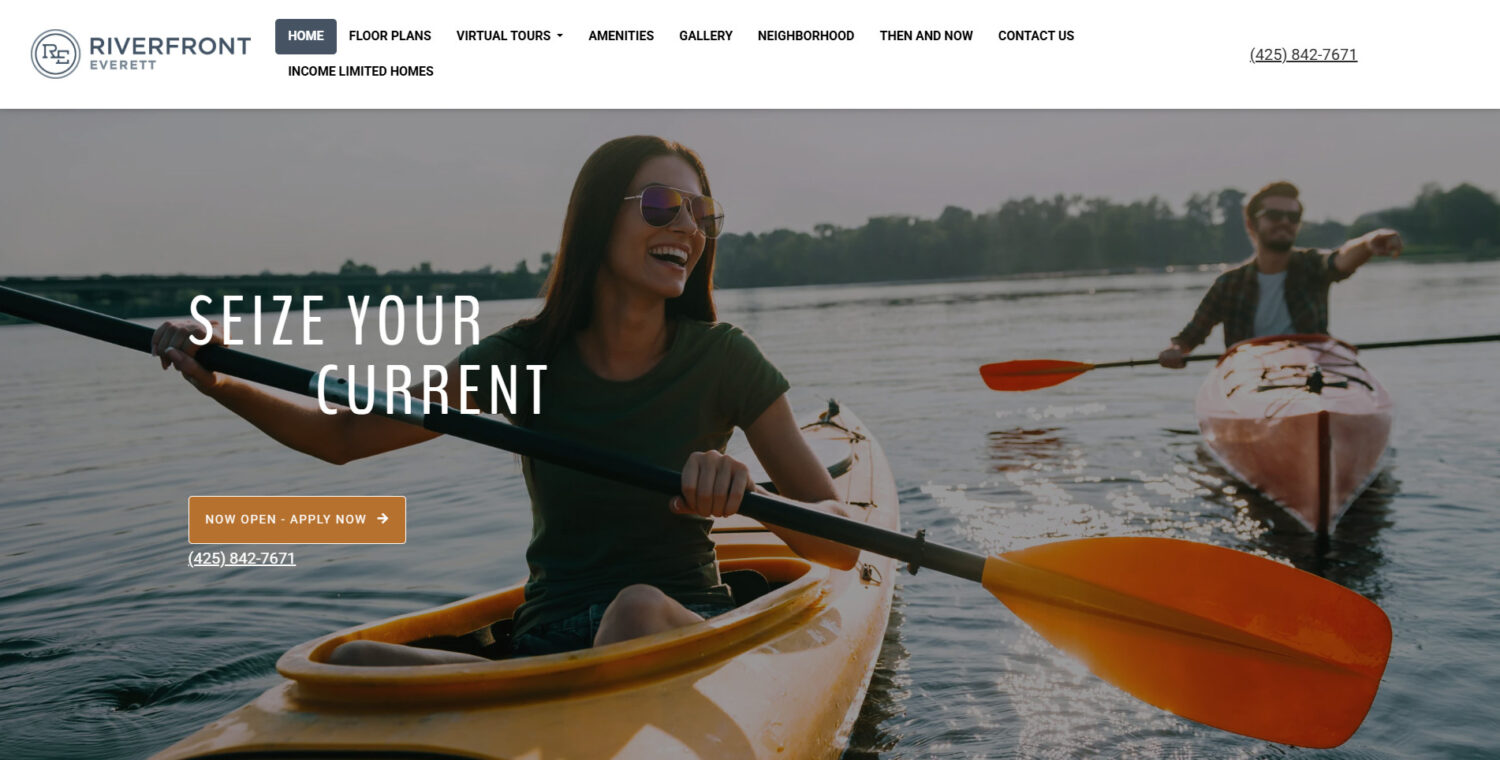This screenshot has width=1500, height=760.
Task: Click the Seize Your Current headline
Action: point(368,355)
